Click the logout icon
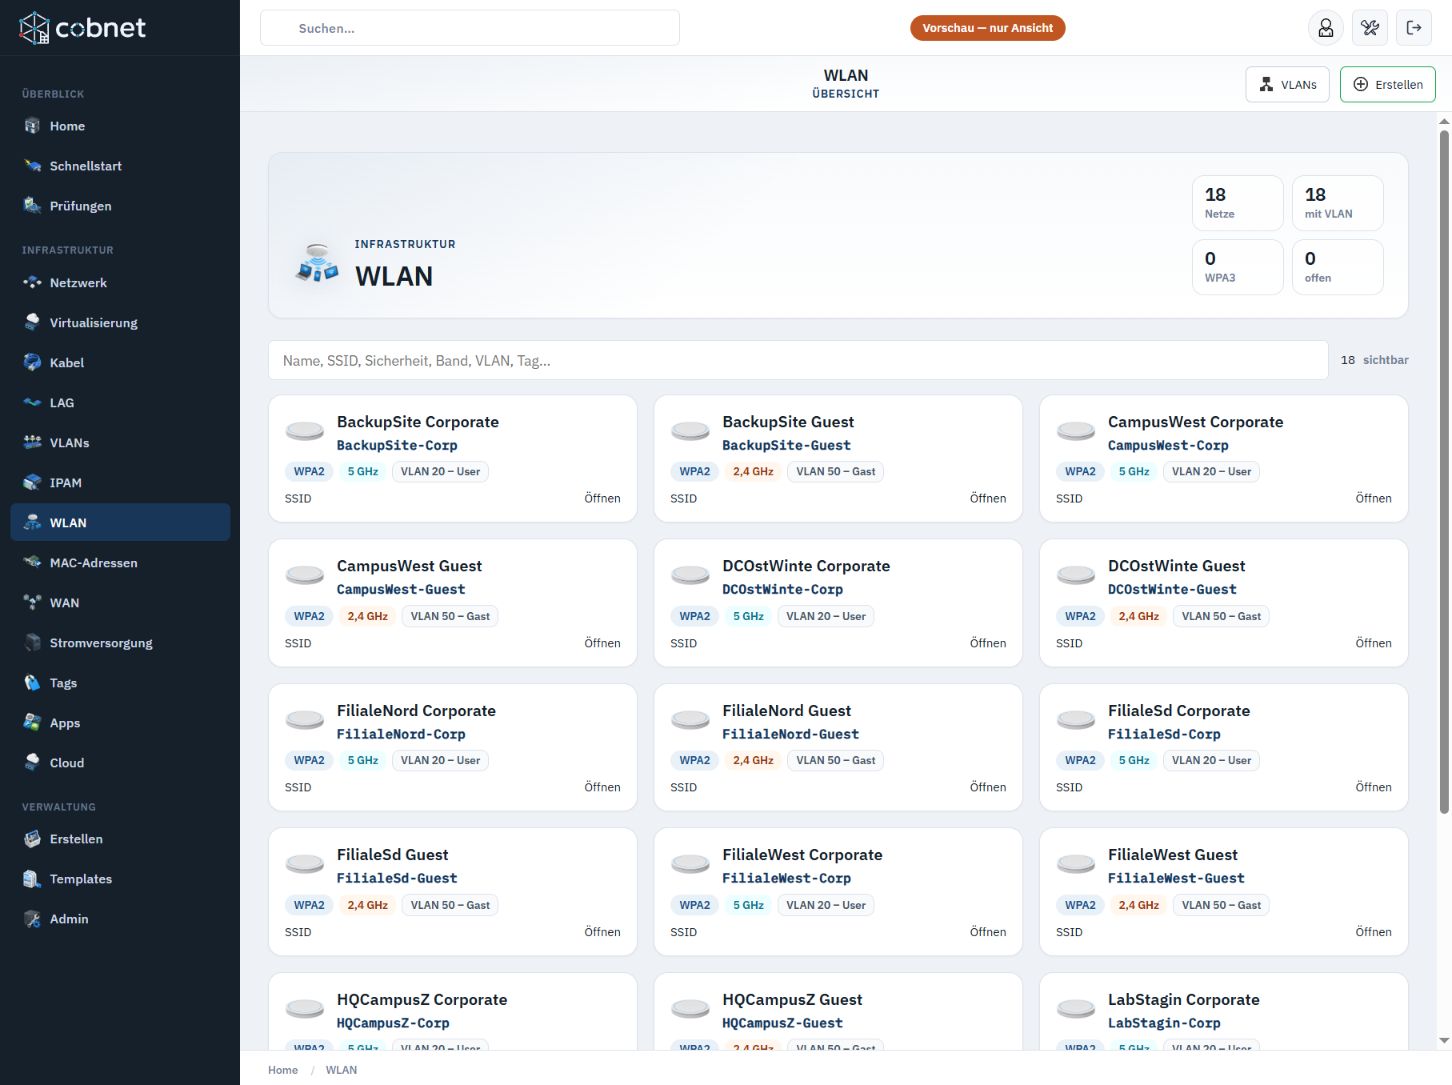 point(1414,28)
